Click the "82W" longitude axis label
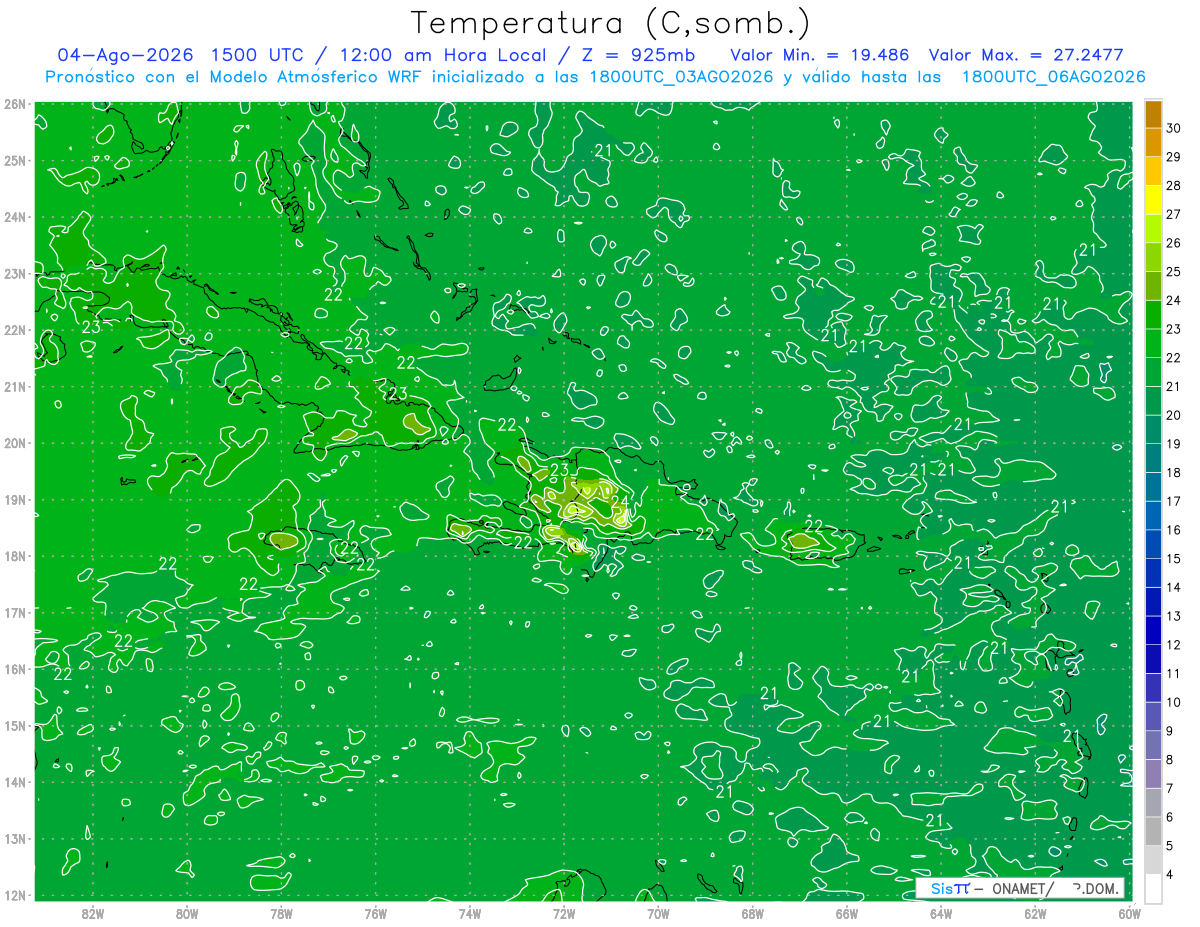This screenshot has width=1200, height=927. pyautogui.click(x=93, y=913)
